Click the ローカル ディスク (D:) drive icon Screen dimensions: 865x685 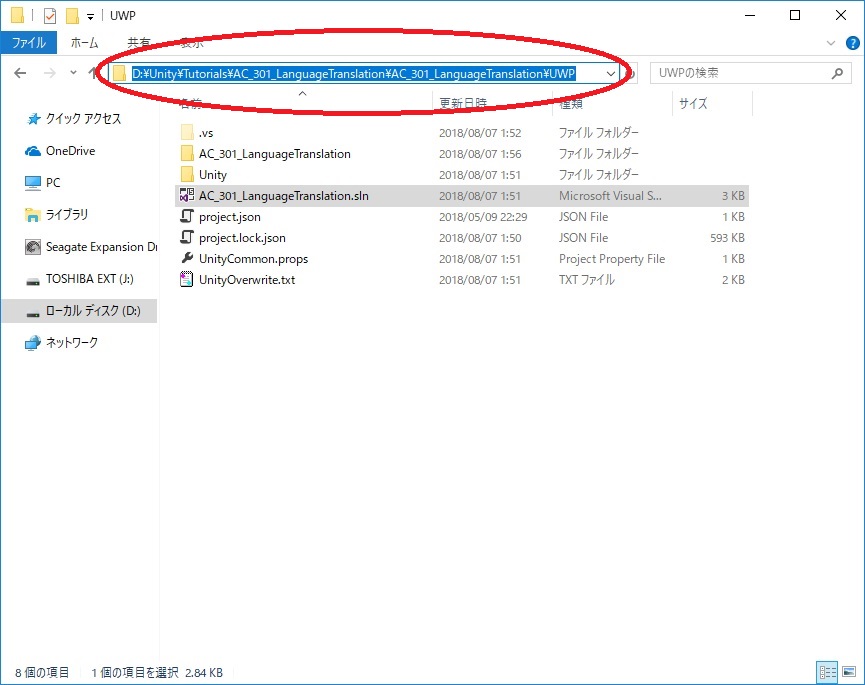click(33, 313)
